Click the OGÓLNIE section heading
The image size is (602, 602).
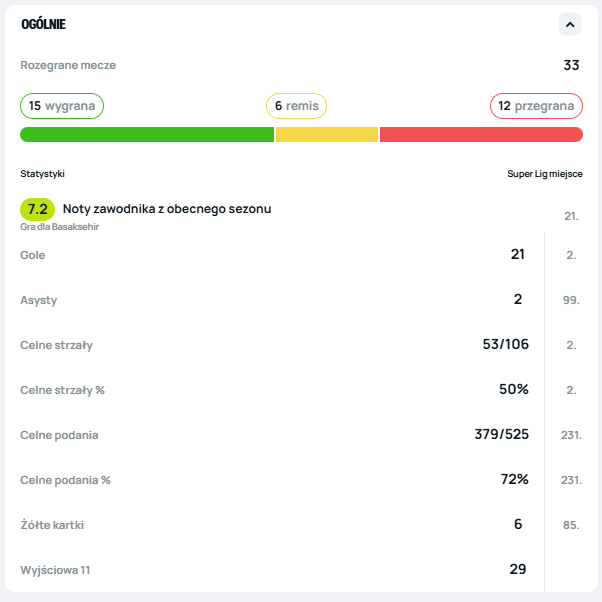pos(43,24)
